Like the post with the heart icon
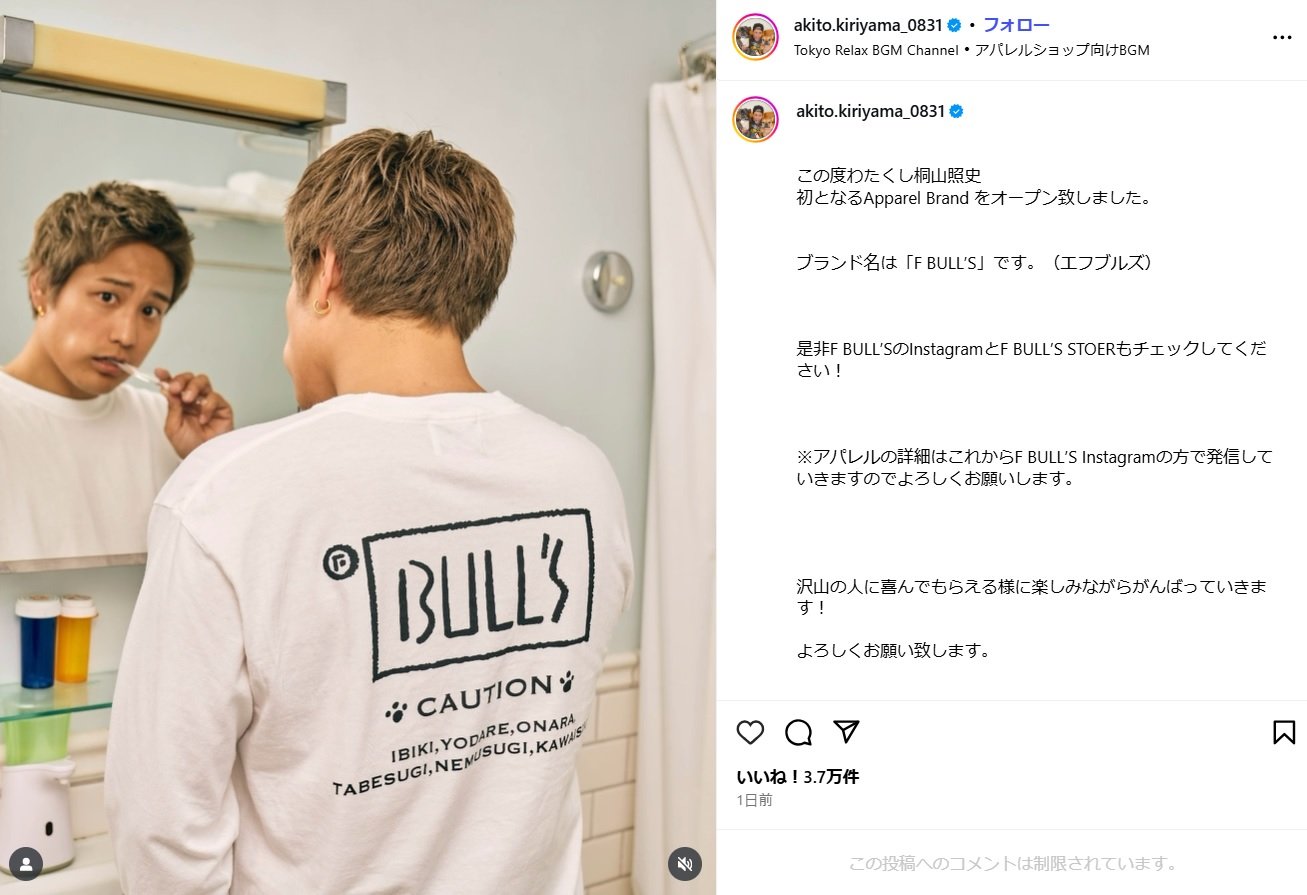 (750, 733)
